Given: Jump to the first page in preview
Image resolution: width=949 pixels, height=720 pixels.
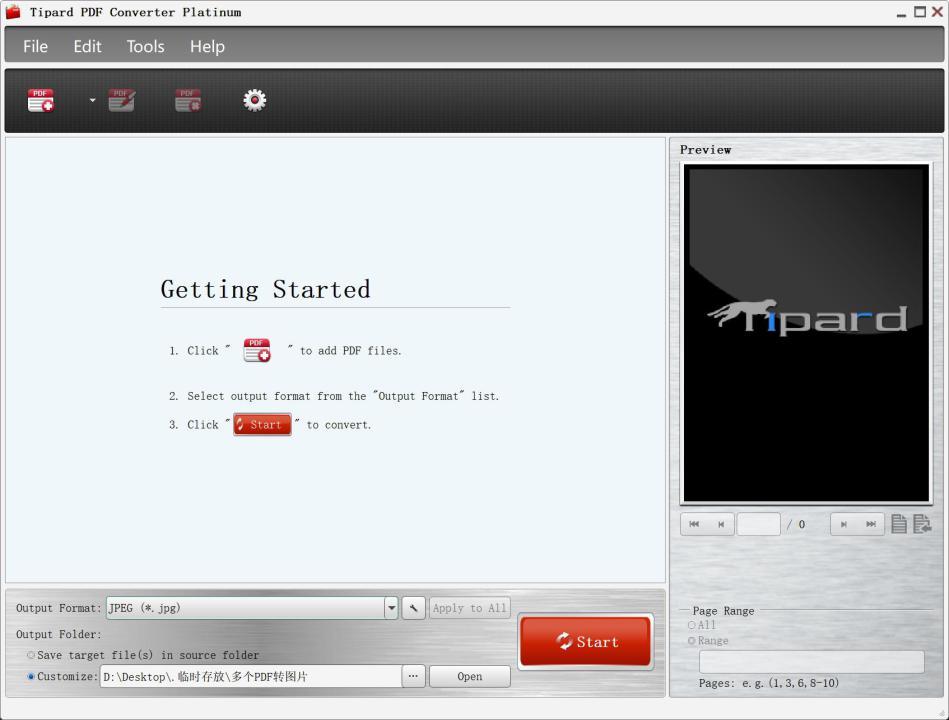Looking at the screenshot, I should (694, 524).
